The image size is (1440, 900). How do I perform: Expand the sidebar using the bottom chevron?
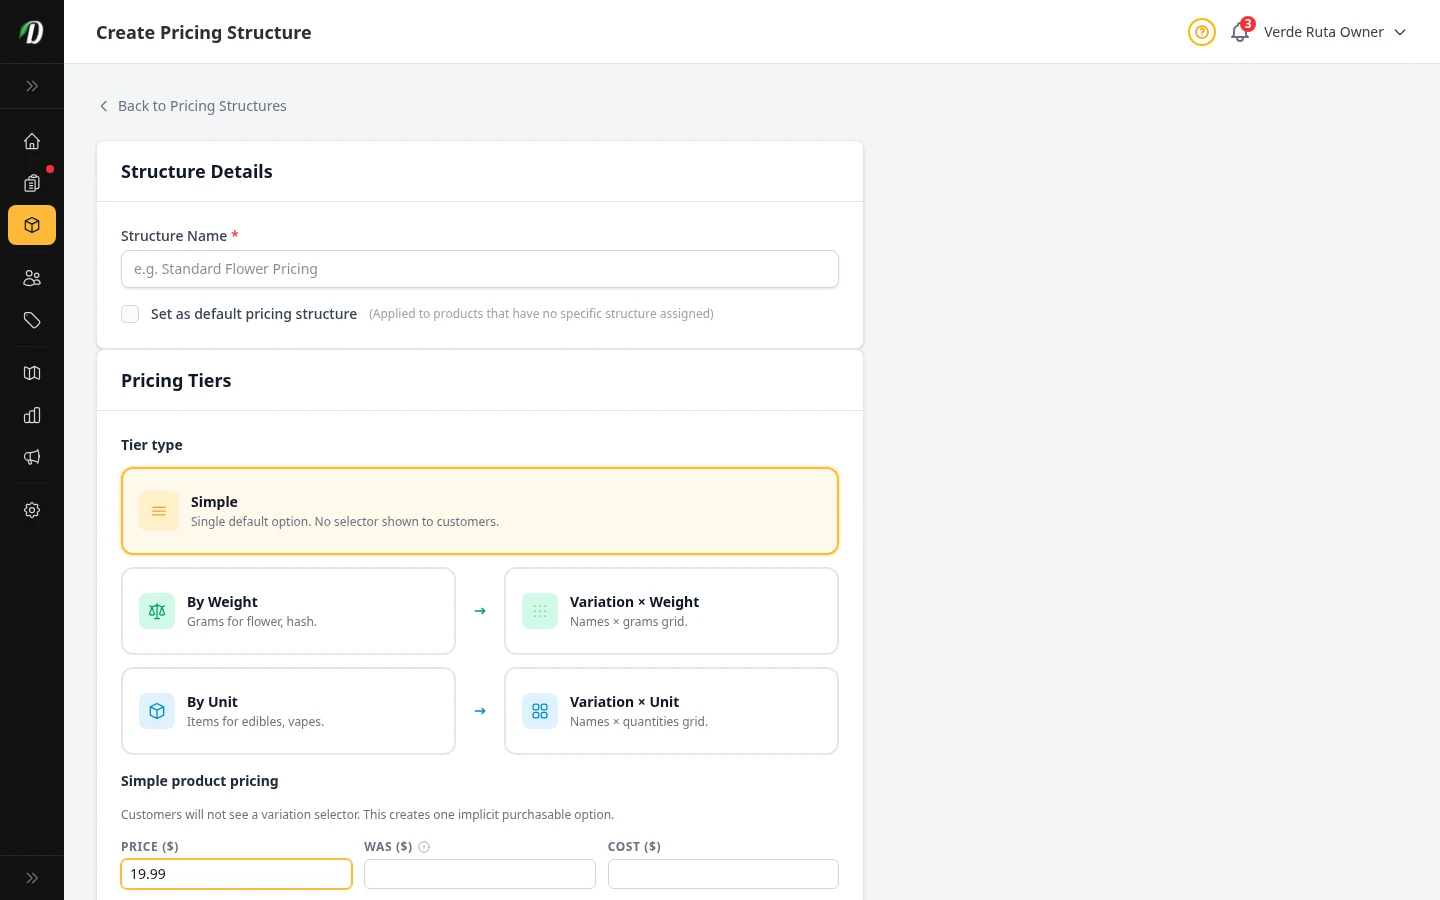[32, 877]
